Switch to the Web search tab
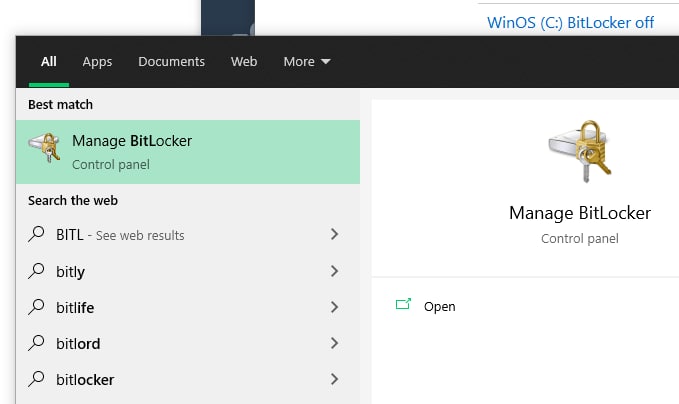The height and width of the screenshot is (404, 679). click(244, 61)
